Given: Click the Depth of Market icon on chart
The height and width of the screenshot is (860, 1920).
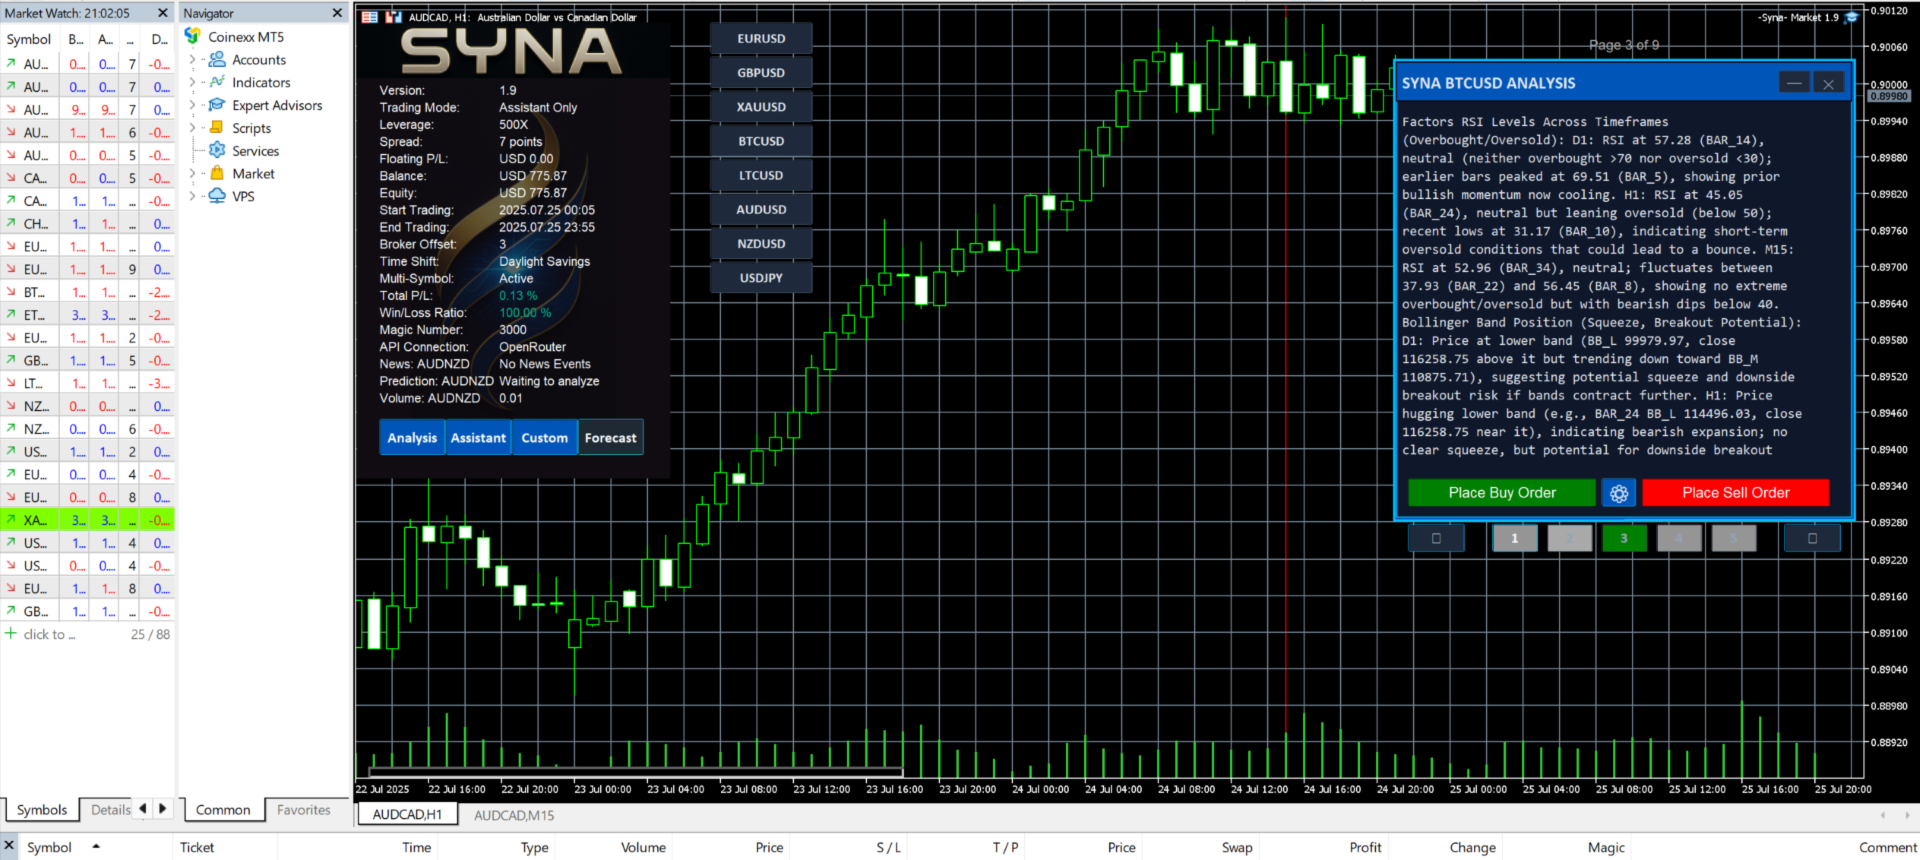Looking at the screenshot, I should pos(370,17).
